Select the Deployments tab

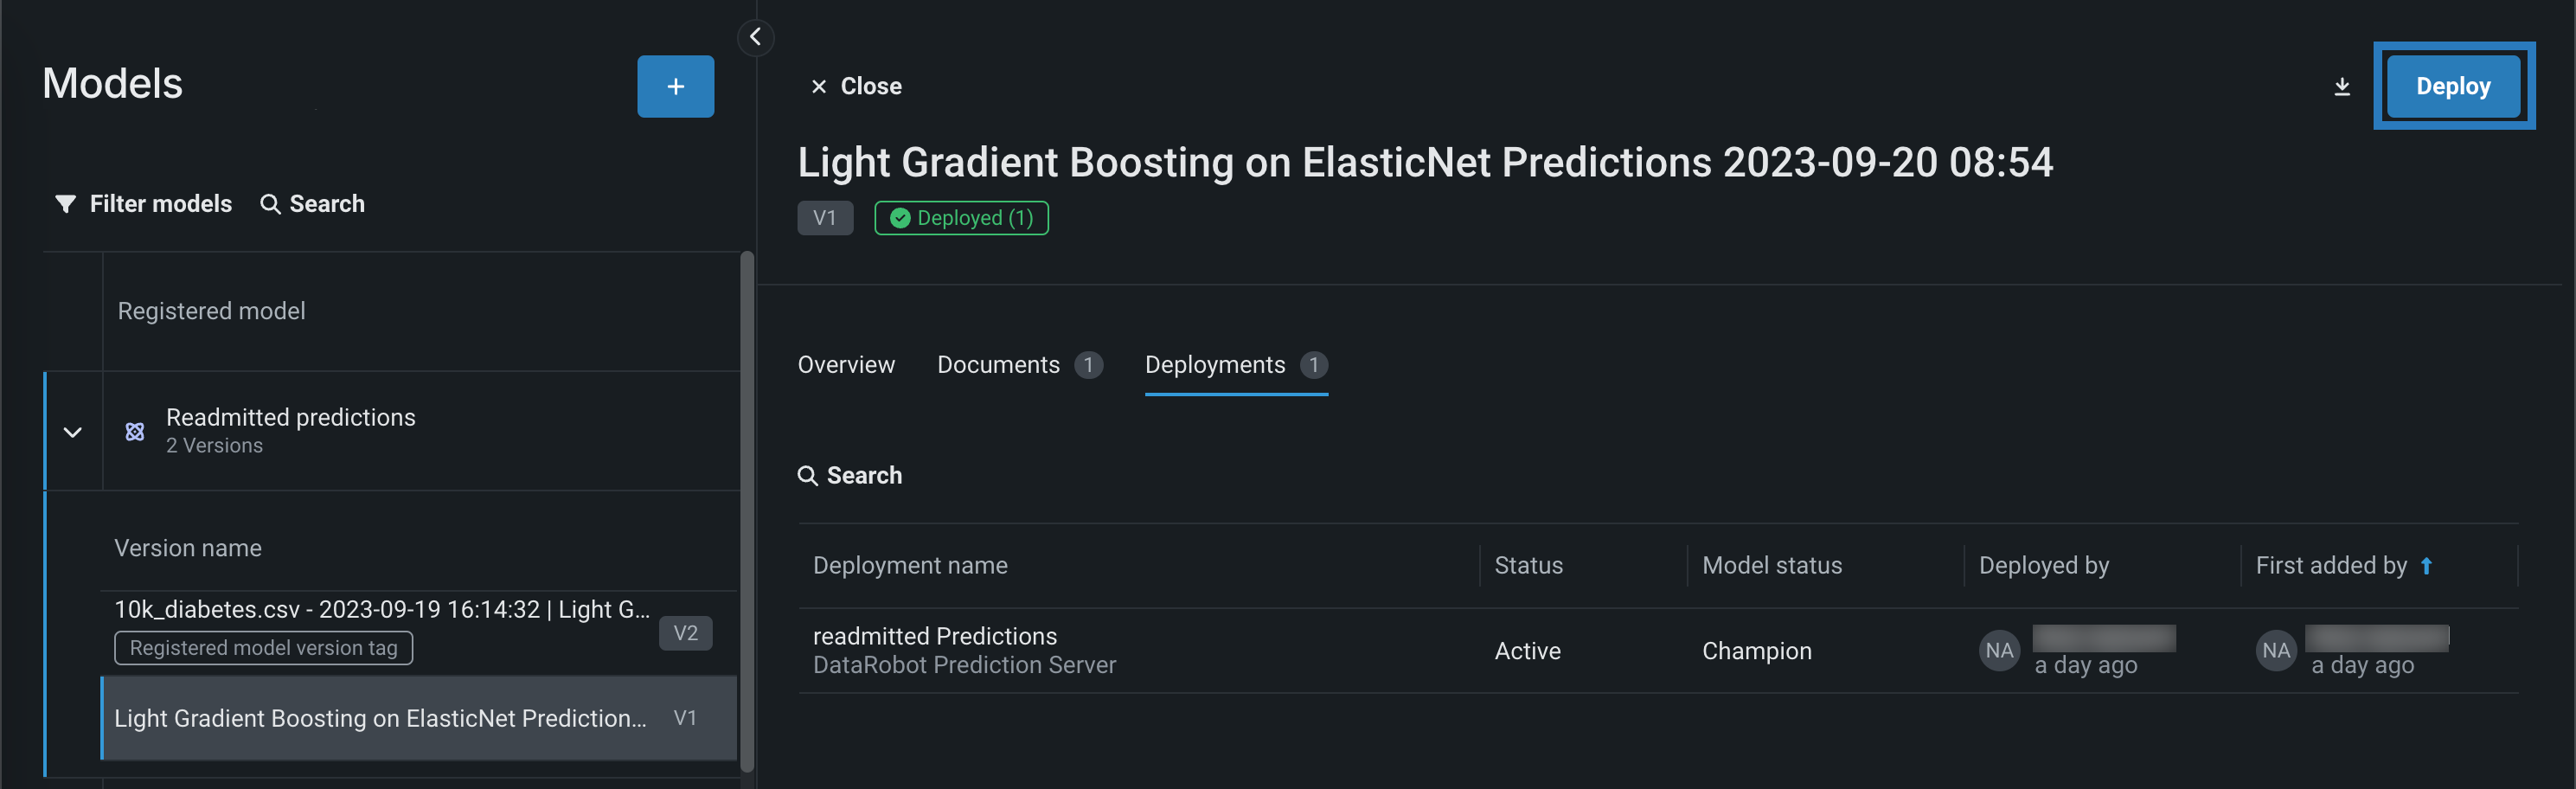click(1214, 365)
